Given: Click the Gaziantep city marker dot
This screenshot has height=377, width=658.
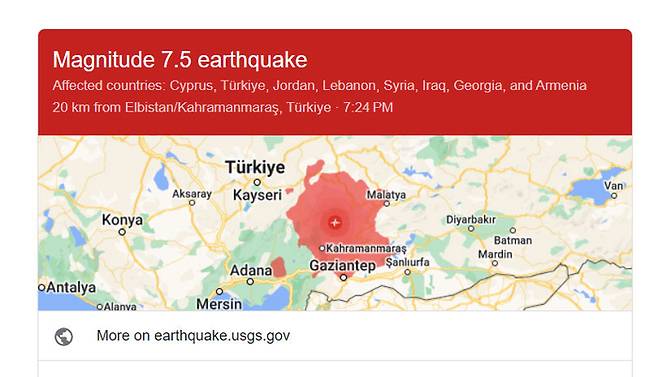Looking at the screenshot, I should tap(343, 278).
